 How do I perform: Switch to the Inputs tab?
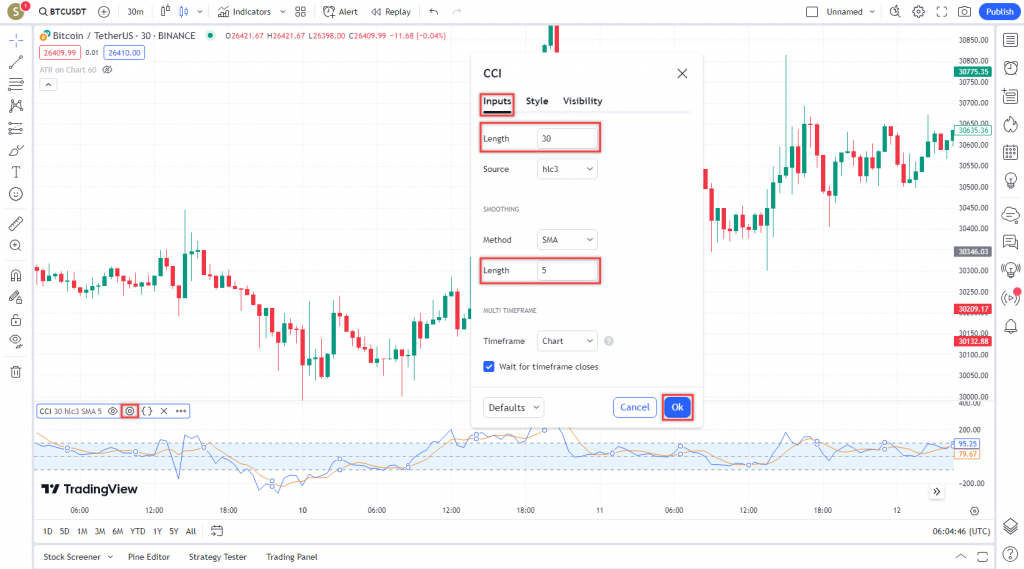[x=497, y=101]
